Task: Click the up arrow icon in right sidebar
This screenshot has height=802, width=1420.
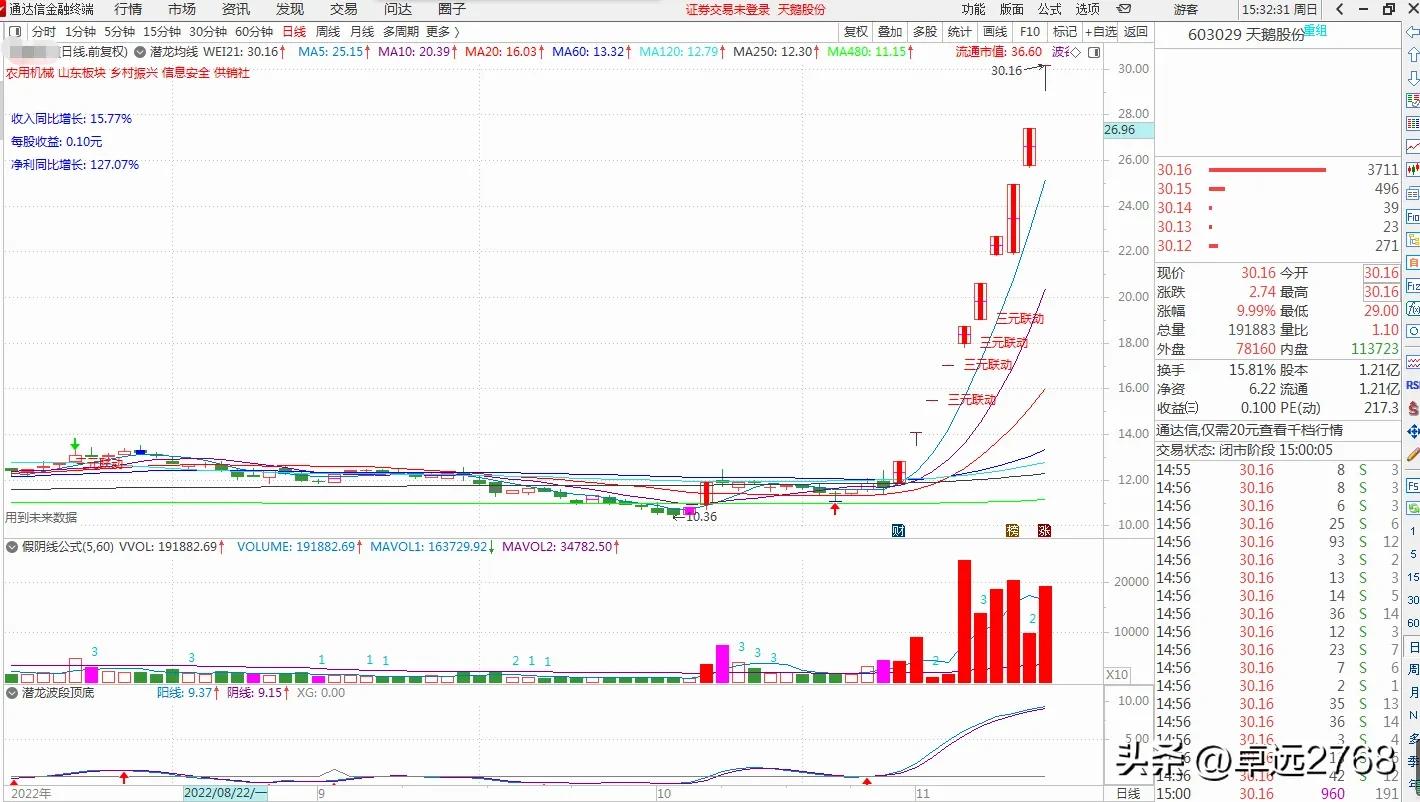Action: pyautogui.click(x=1412, y=55)
